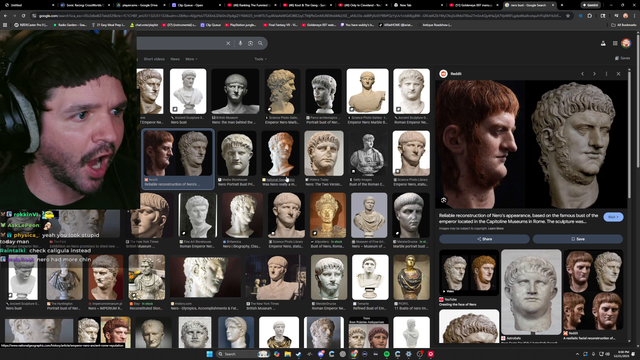Viewport: 640px width, 360px height.
Task: Go to the next image in the preview panel
Action: [x=594, y=74]
